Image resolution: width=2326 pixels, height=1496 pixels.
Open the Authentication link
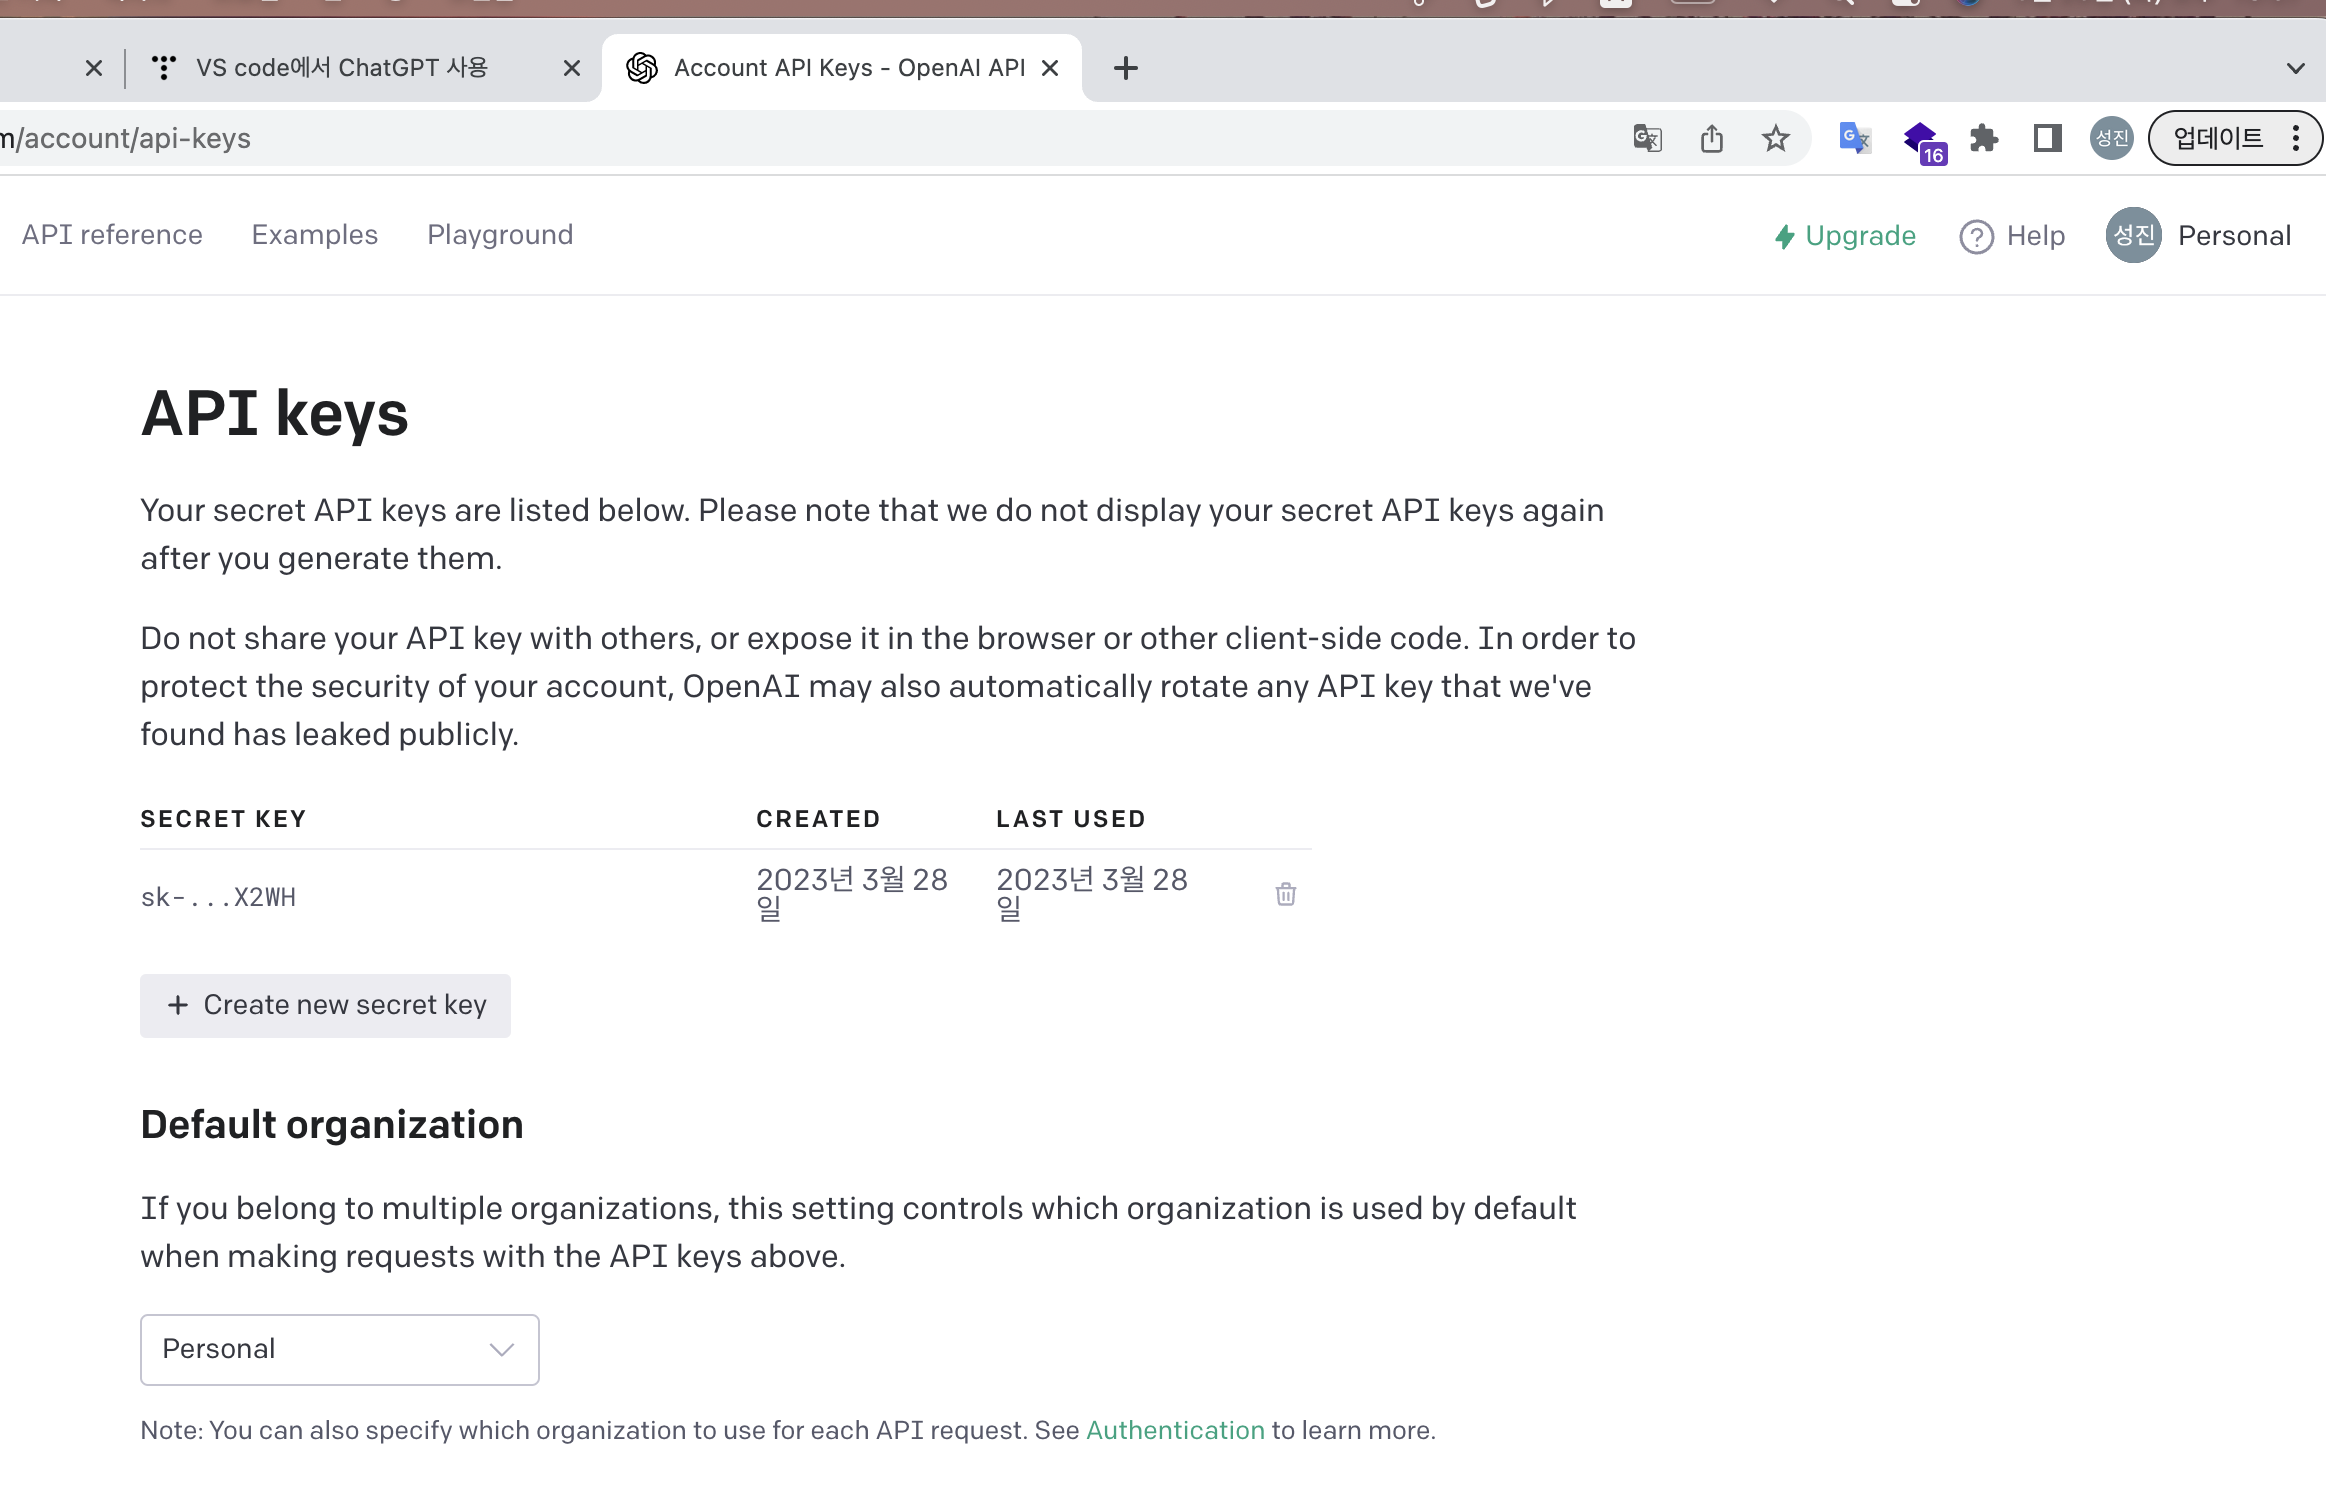click(x=1175, y=1430)
